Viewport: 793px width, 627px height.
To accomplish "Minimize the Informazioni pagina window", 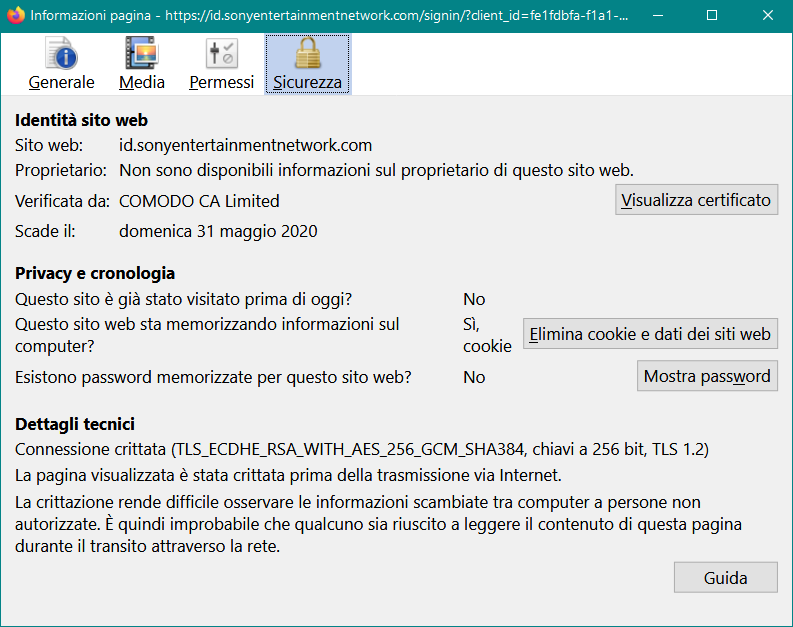I will [x=658, y=16].
